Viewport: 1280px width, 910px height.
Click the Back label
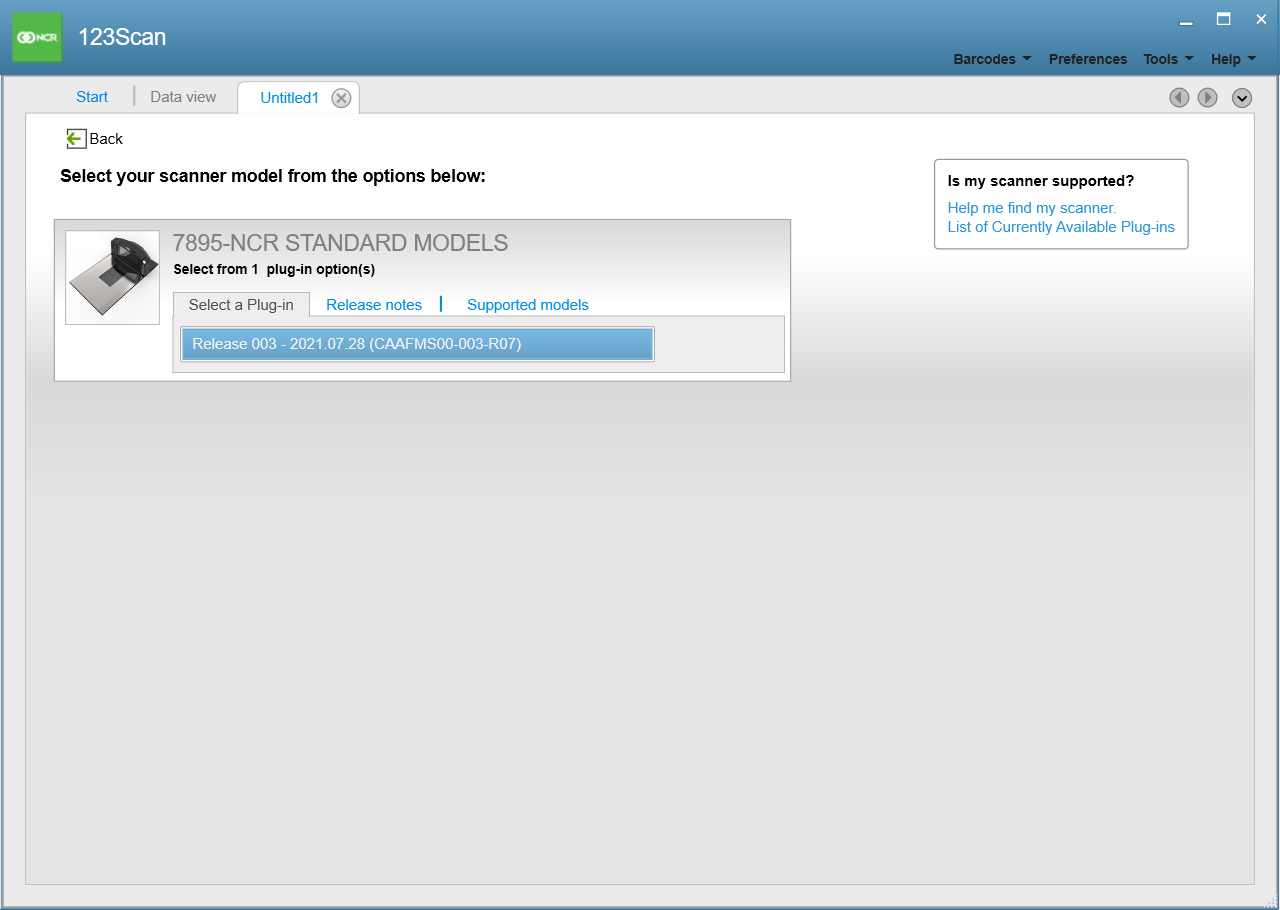pyautogui.click(x=106, y=139)
